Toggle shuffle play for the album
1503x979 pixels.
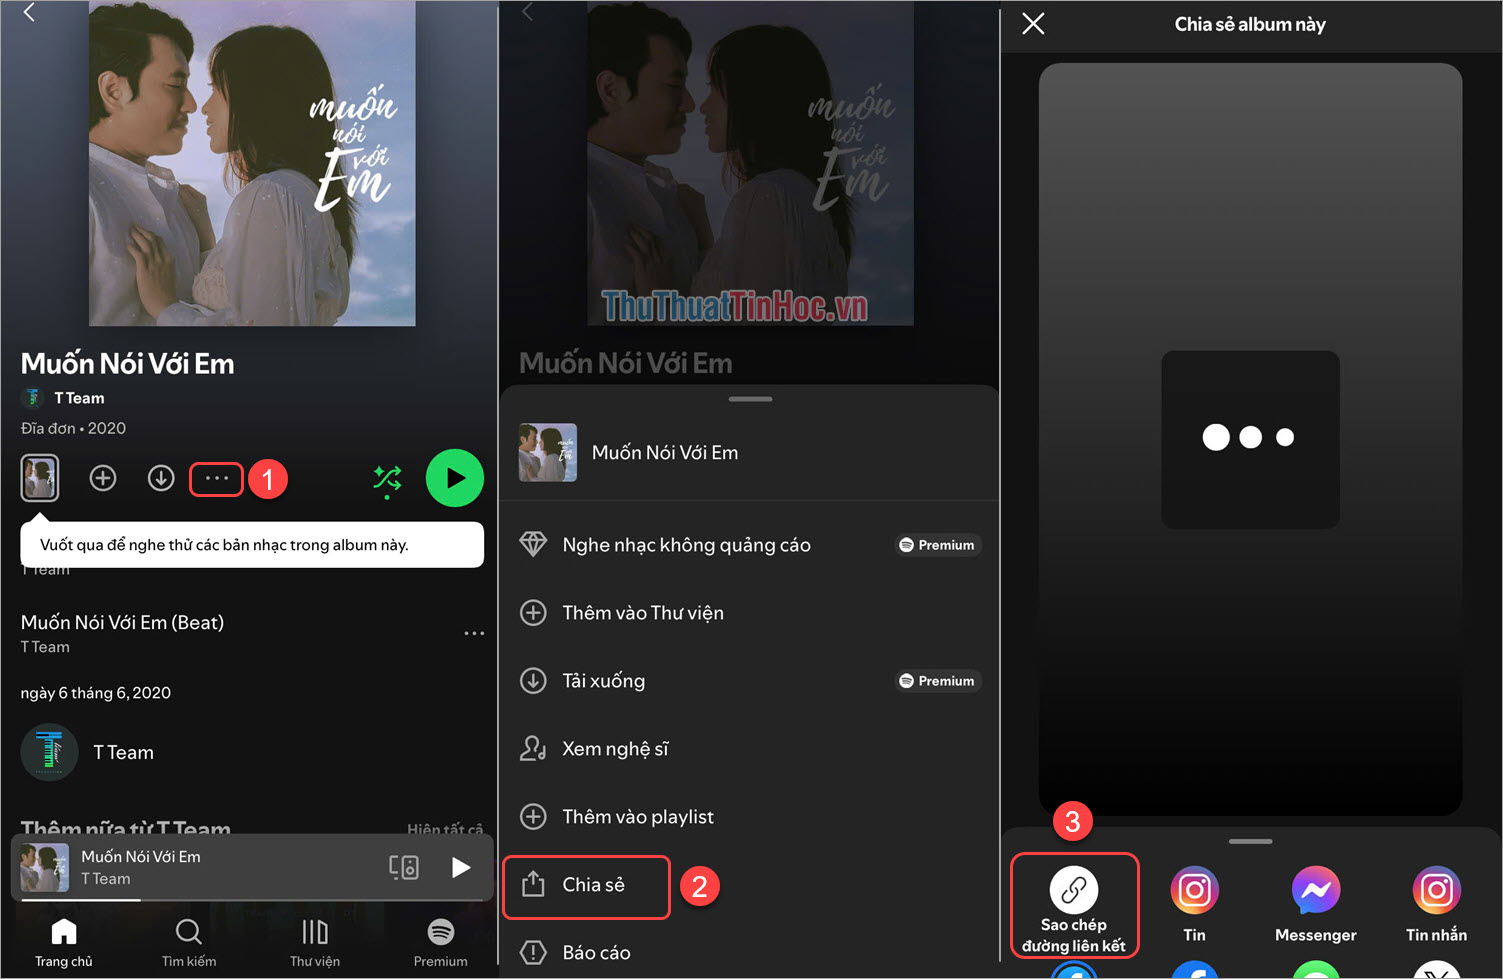387,479
